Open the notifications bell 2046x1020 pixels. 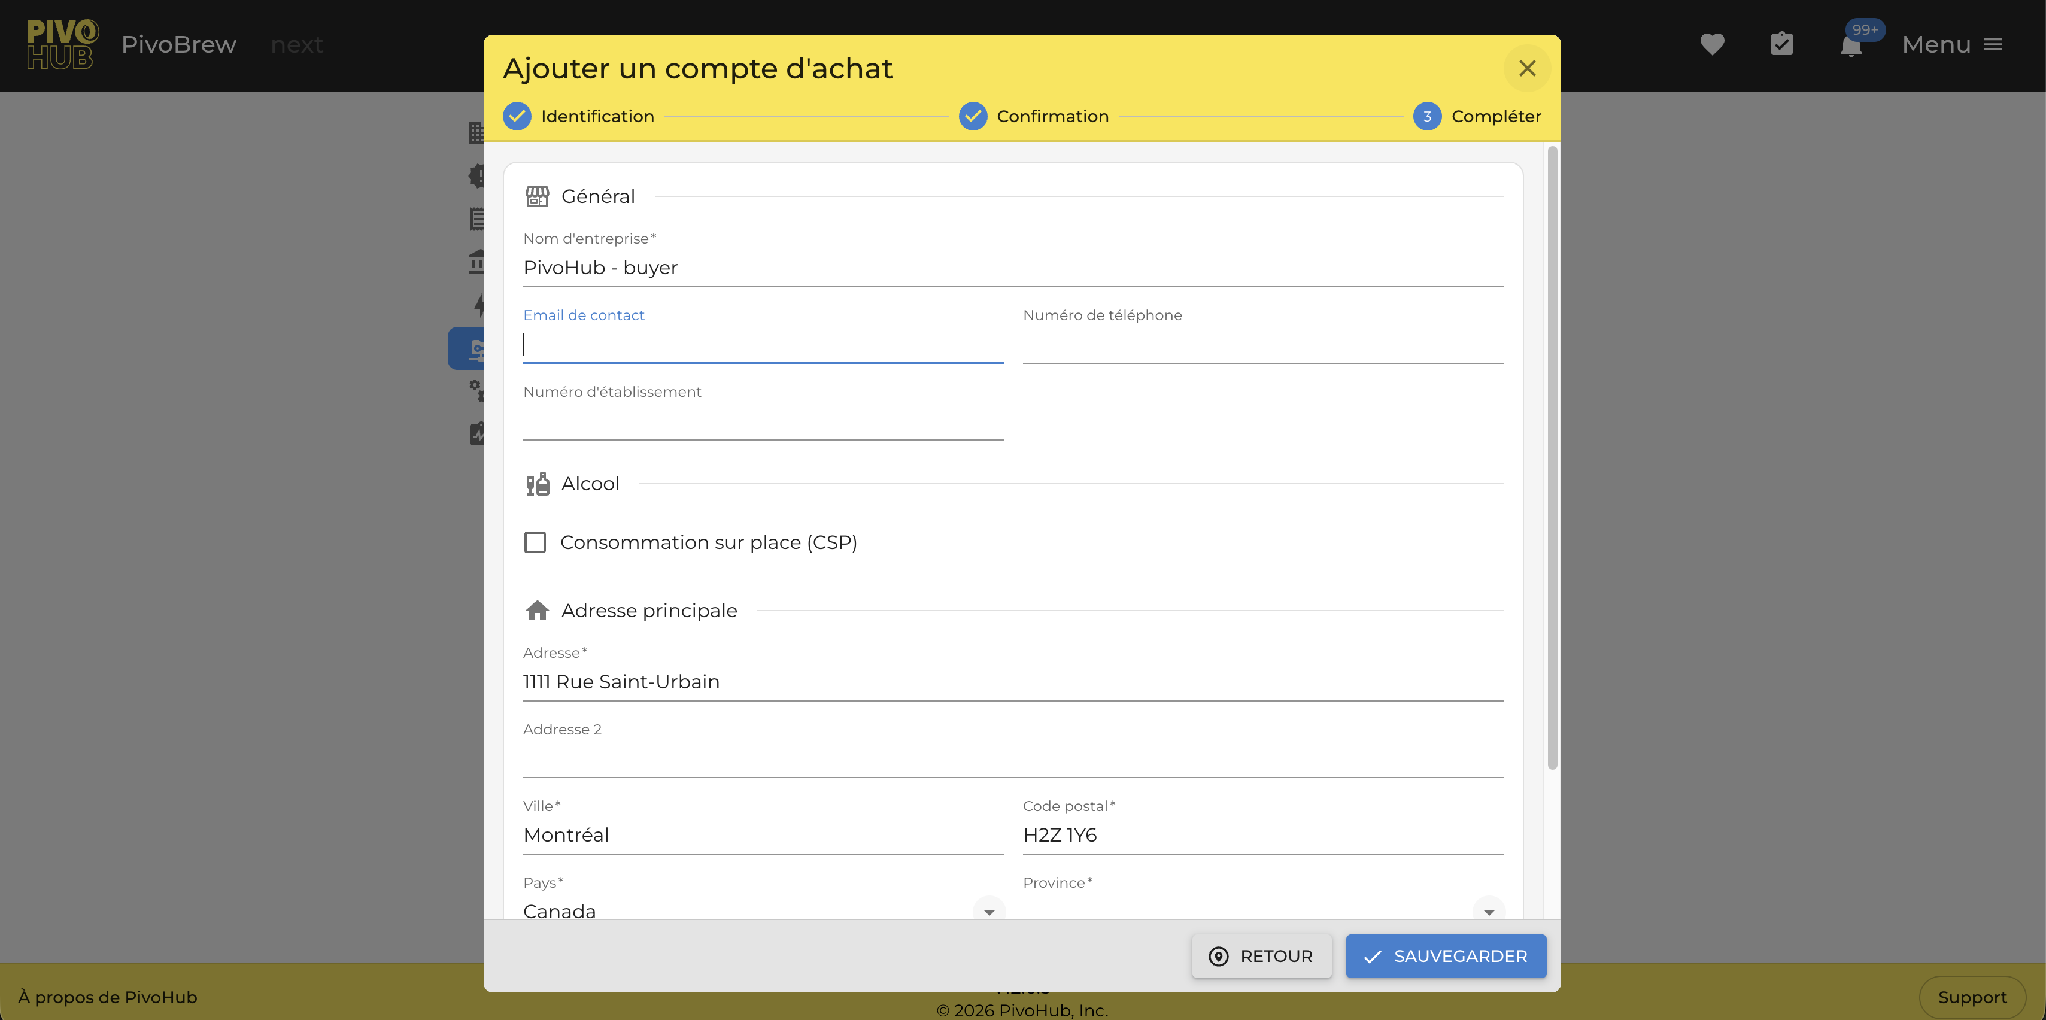point(1851,46)
